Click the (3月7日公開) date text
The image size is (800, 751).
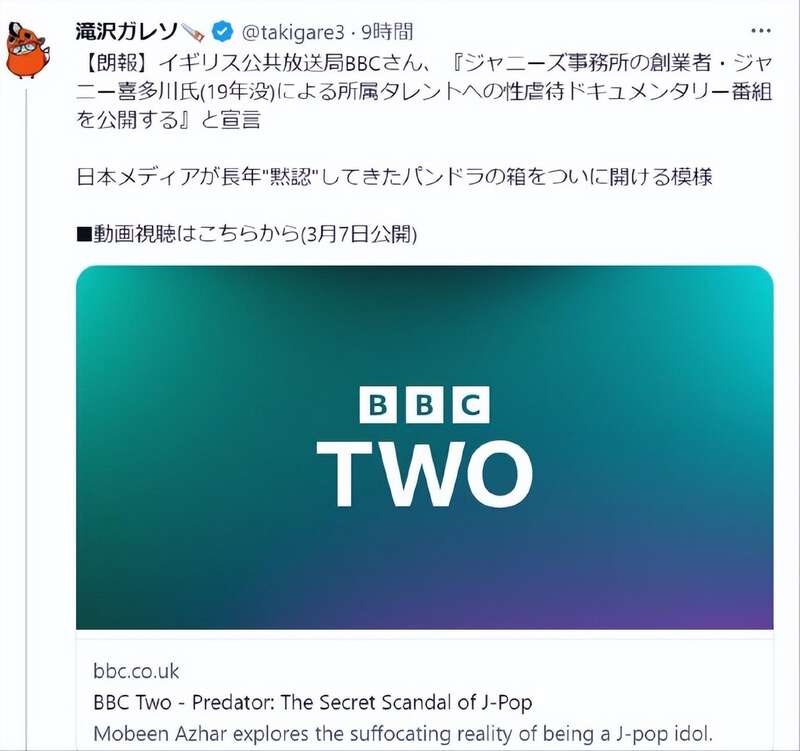tap(359, 234)
